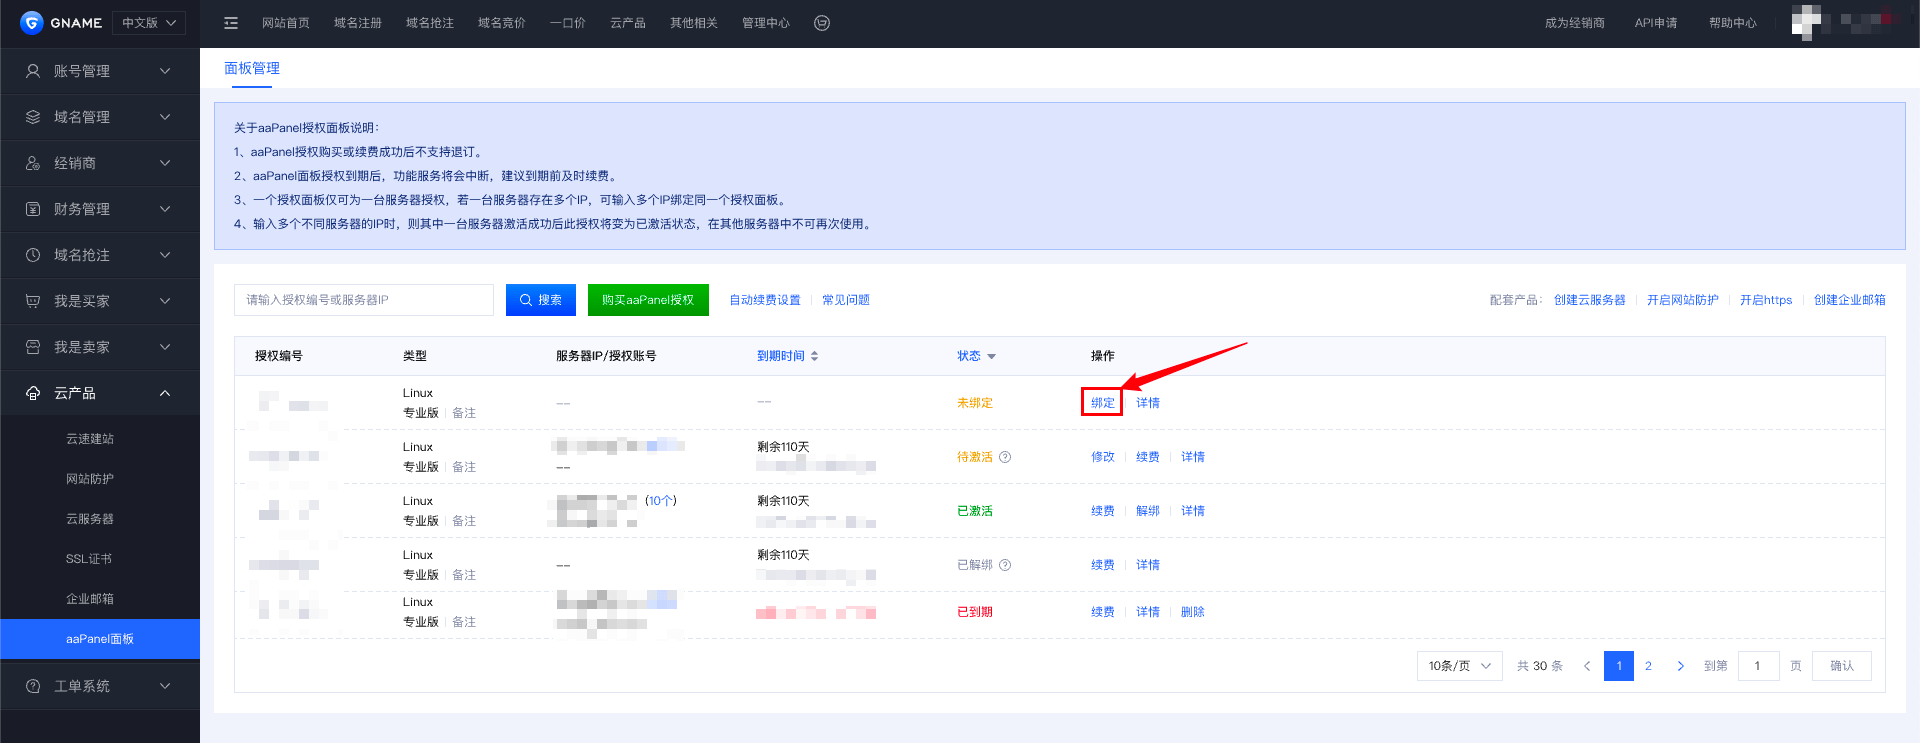Open 自动续费设置 link
This screenshot has height=743, width=1920.
pyautogui.click(x=765, y=300)
